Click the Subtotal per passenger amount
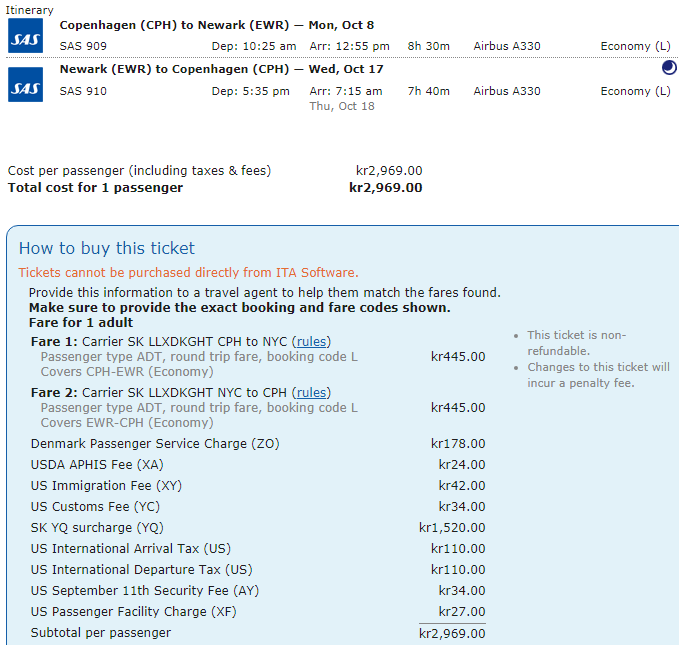The height and width of the screenshot is (645, 679). click(x=452, y=633)
